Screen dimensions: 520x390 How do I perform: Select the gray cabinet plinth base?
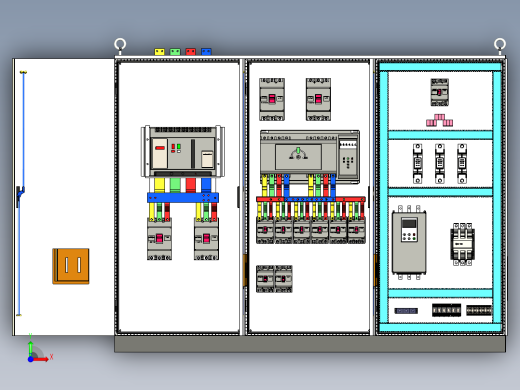(310, 344)
